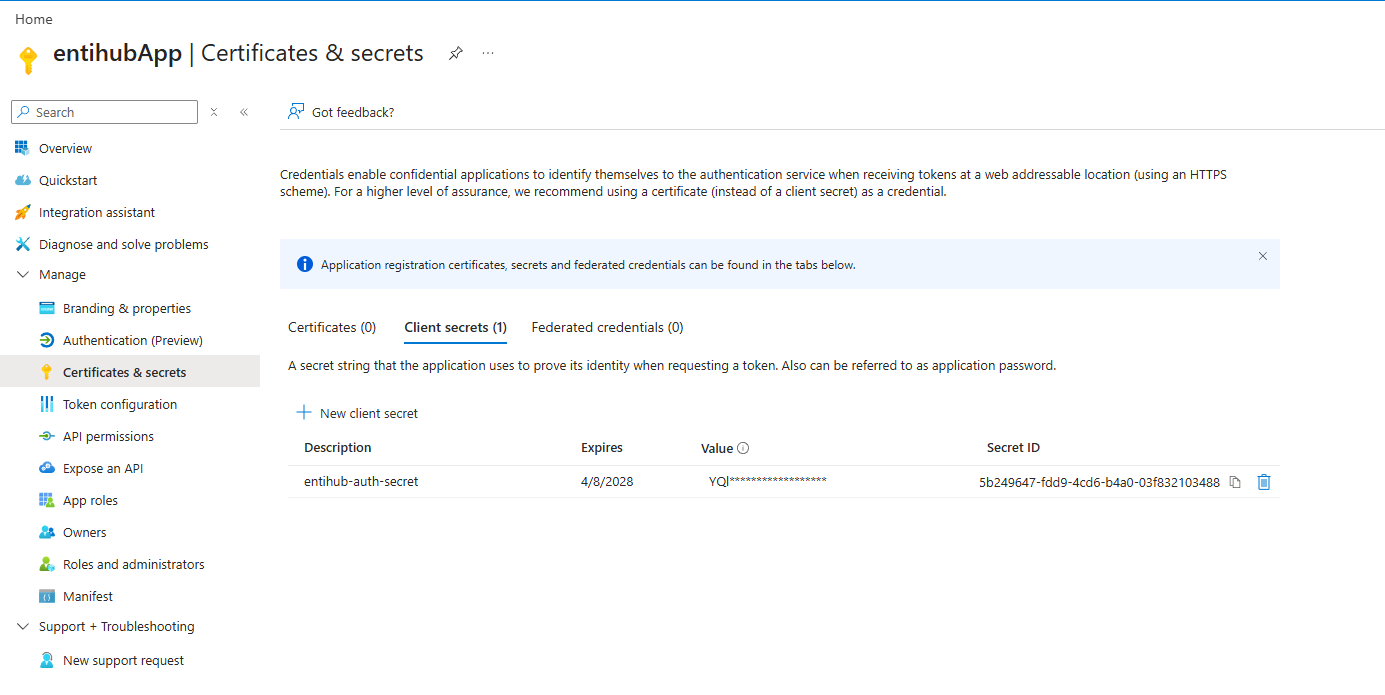Open Owners
This screenshot has width=1385, height=695.
[x=84, y=532]
